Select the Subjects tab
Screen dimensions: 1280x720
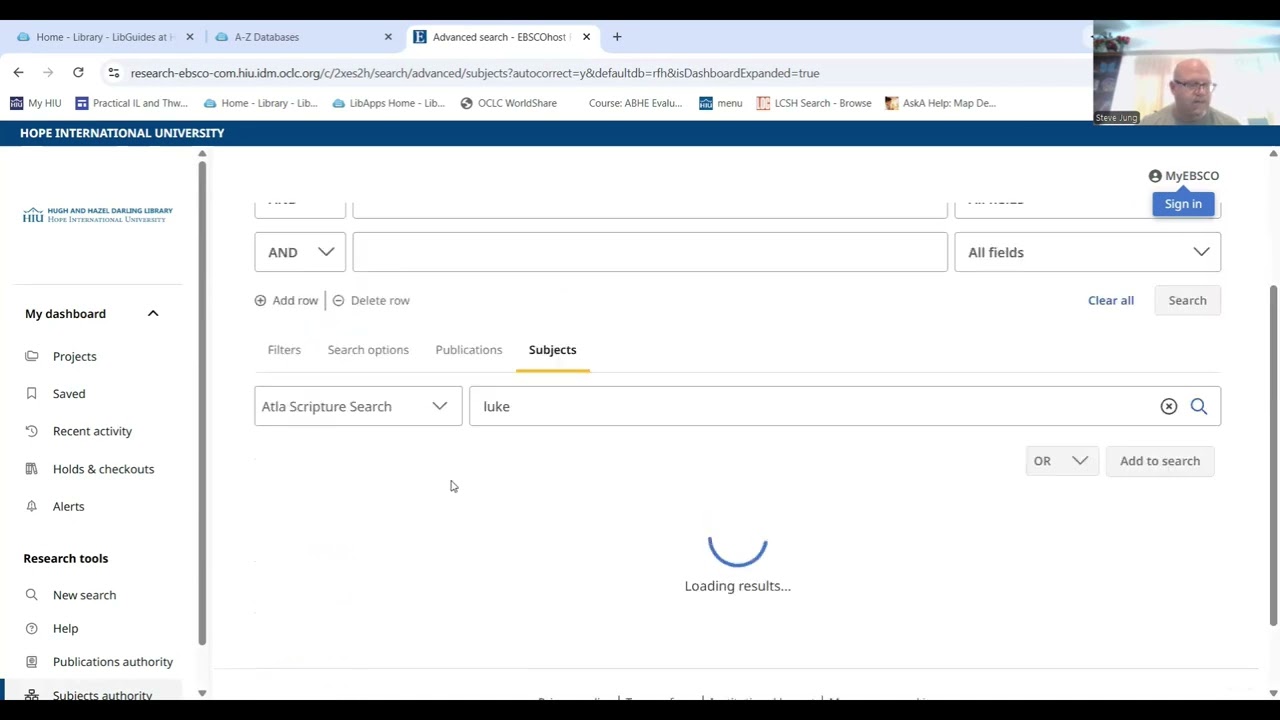(x=553, y=350)
